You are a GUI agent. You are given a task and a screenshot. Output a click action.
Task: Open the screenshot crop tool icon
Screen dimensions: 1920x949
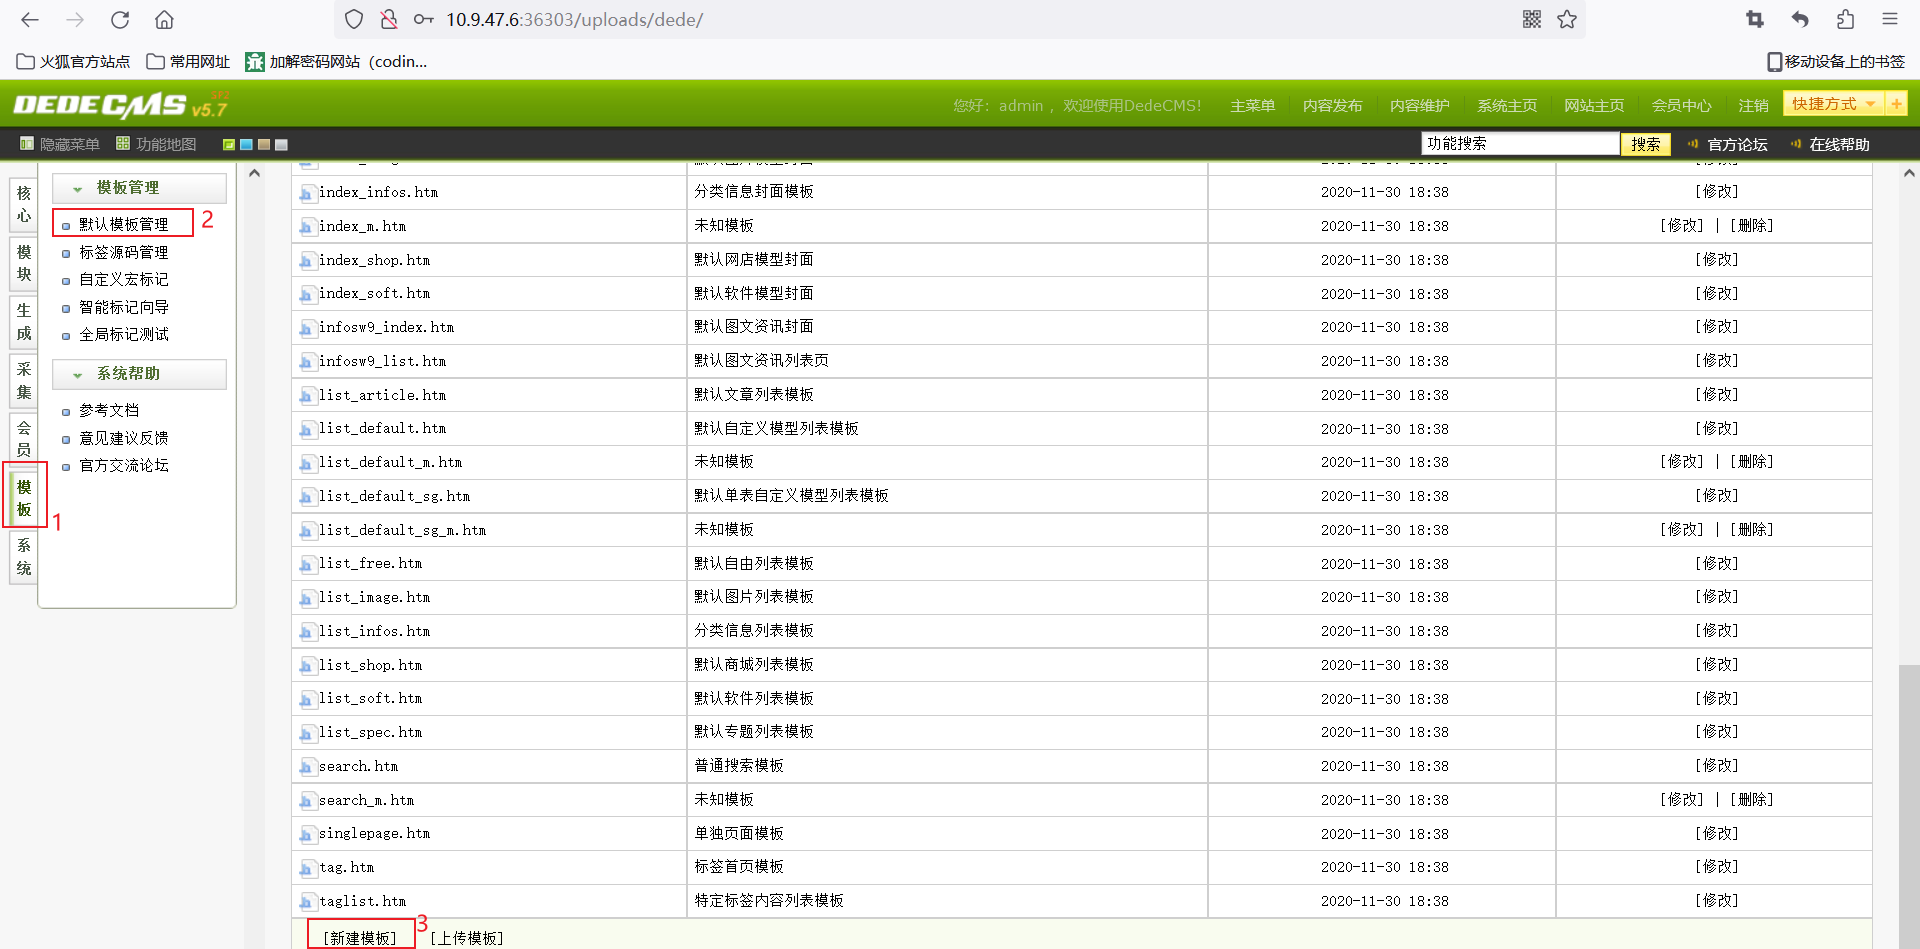coord(1755,19)
